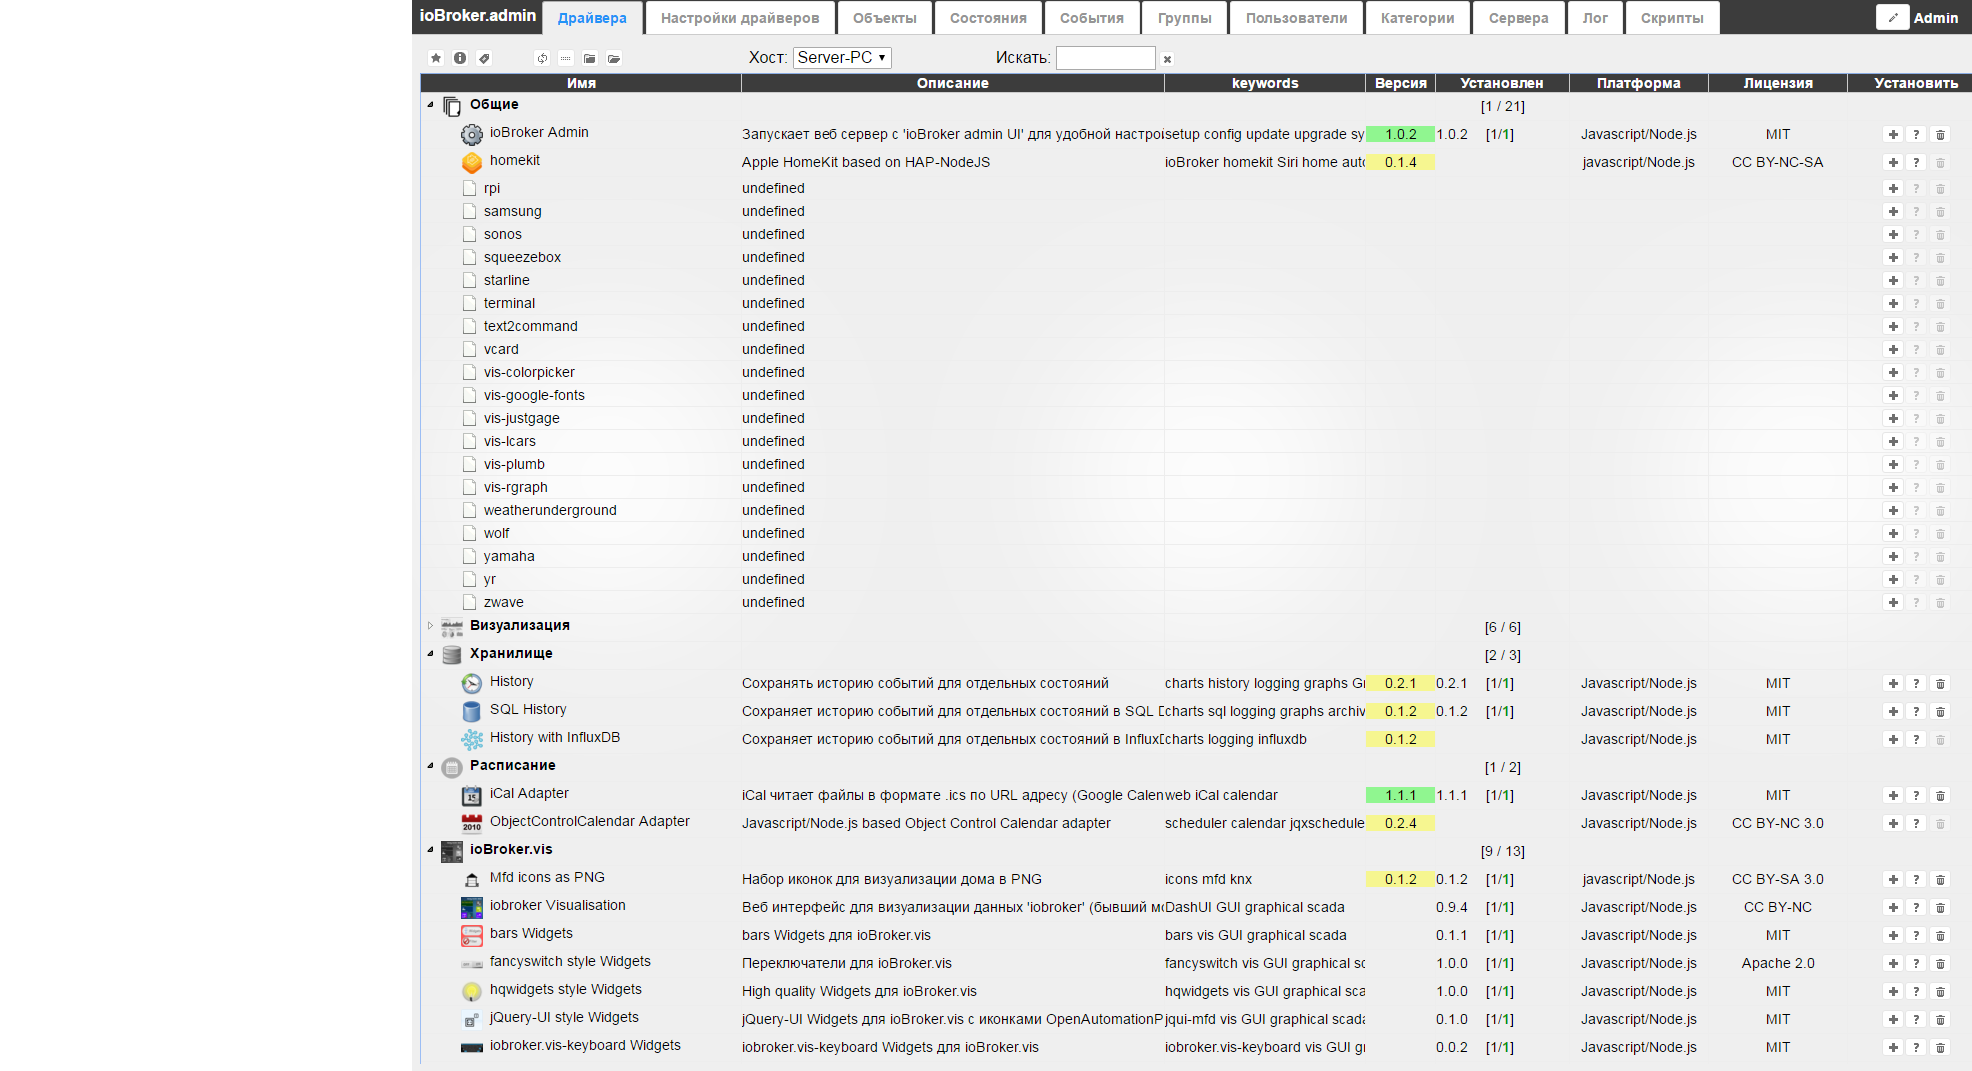1972x1071 pixels.
Task: Collapse the Хранилище group
Action: tap(431, 654)
